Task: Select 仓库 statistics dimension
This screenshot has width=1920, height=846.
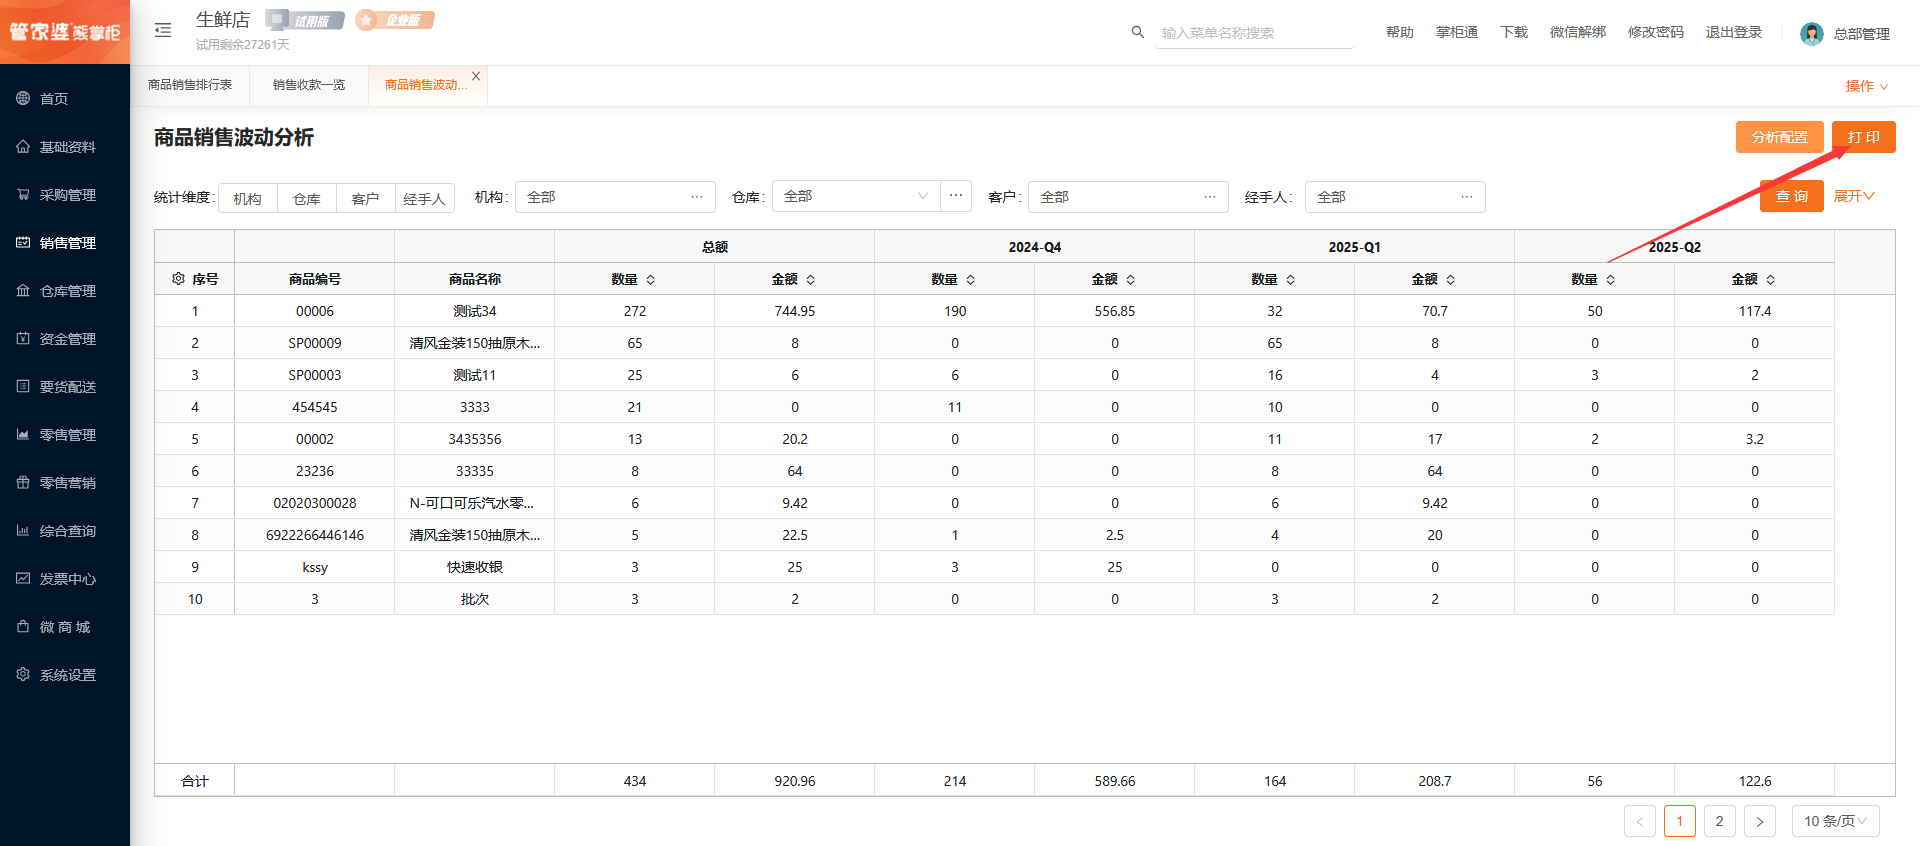Action: click(306, 198)
